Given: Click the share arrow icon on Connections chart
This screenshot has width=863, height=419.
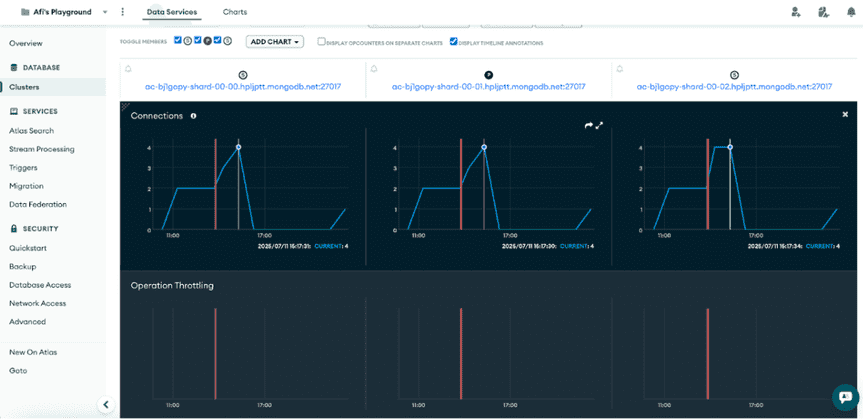Looking at the screenshot, I should 588,126.
